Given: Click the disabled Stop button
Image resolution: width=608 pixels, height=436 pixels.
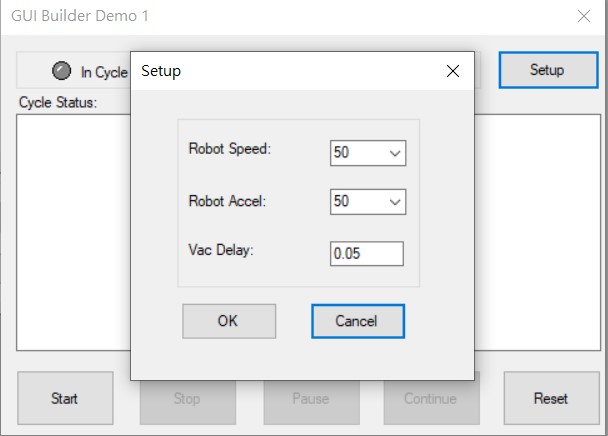Looking at the screenshot, I should coord(187,399).
